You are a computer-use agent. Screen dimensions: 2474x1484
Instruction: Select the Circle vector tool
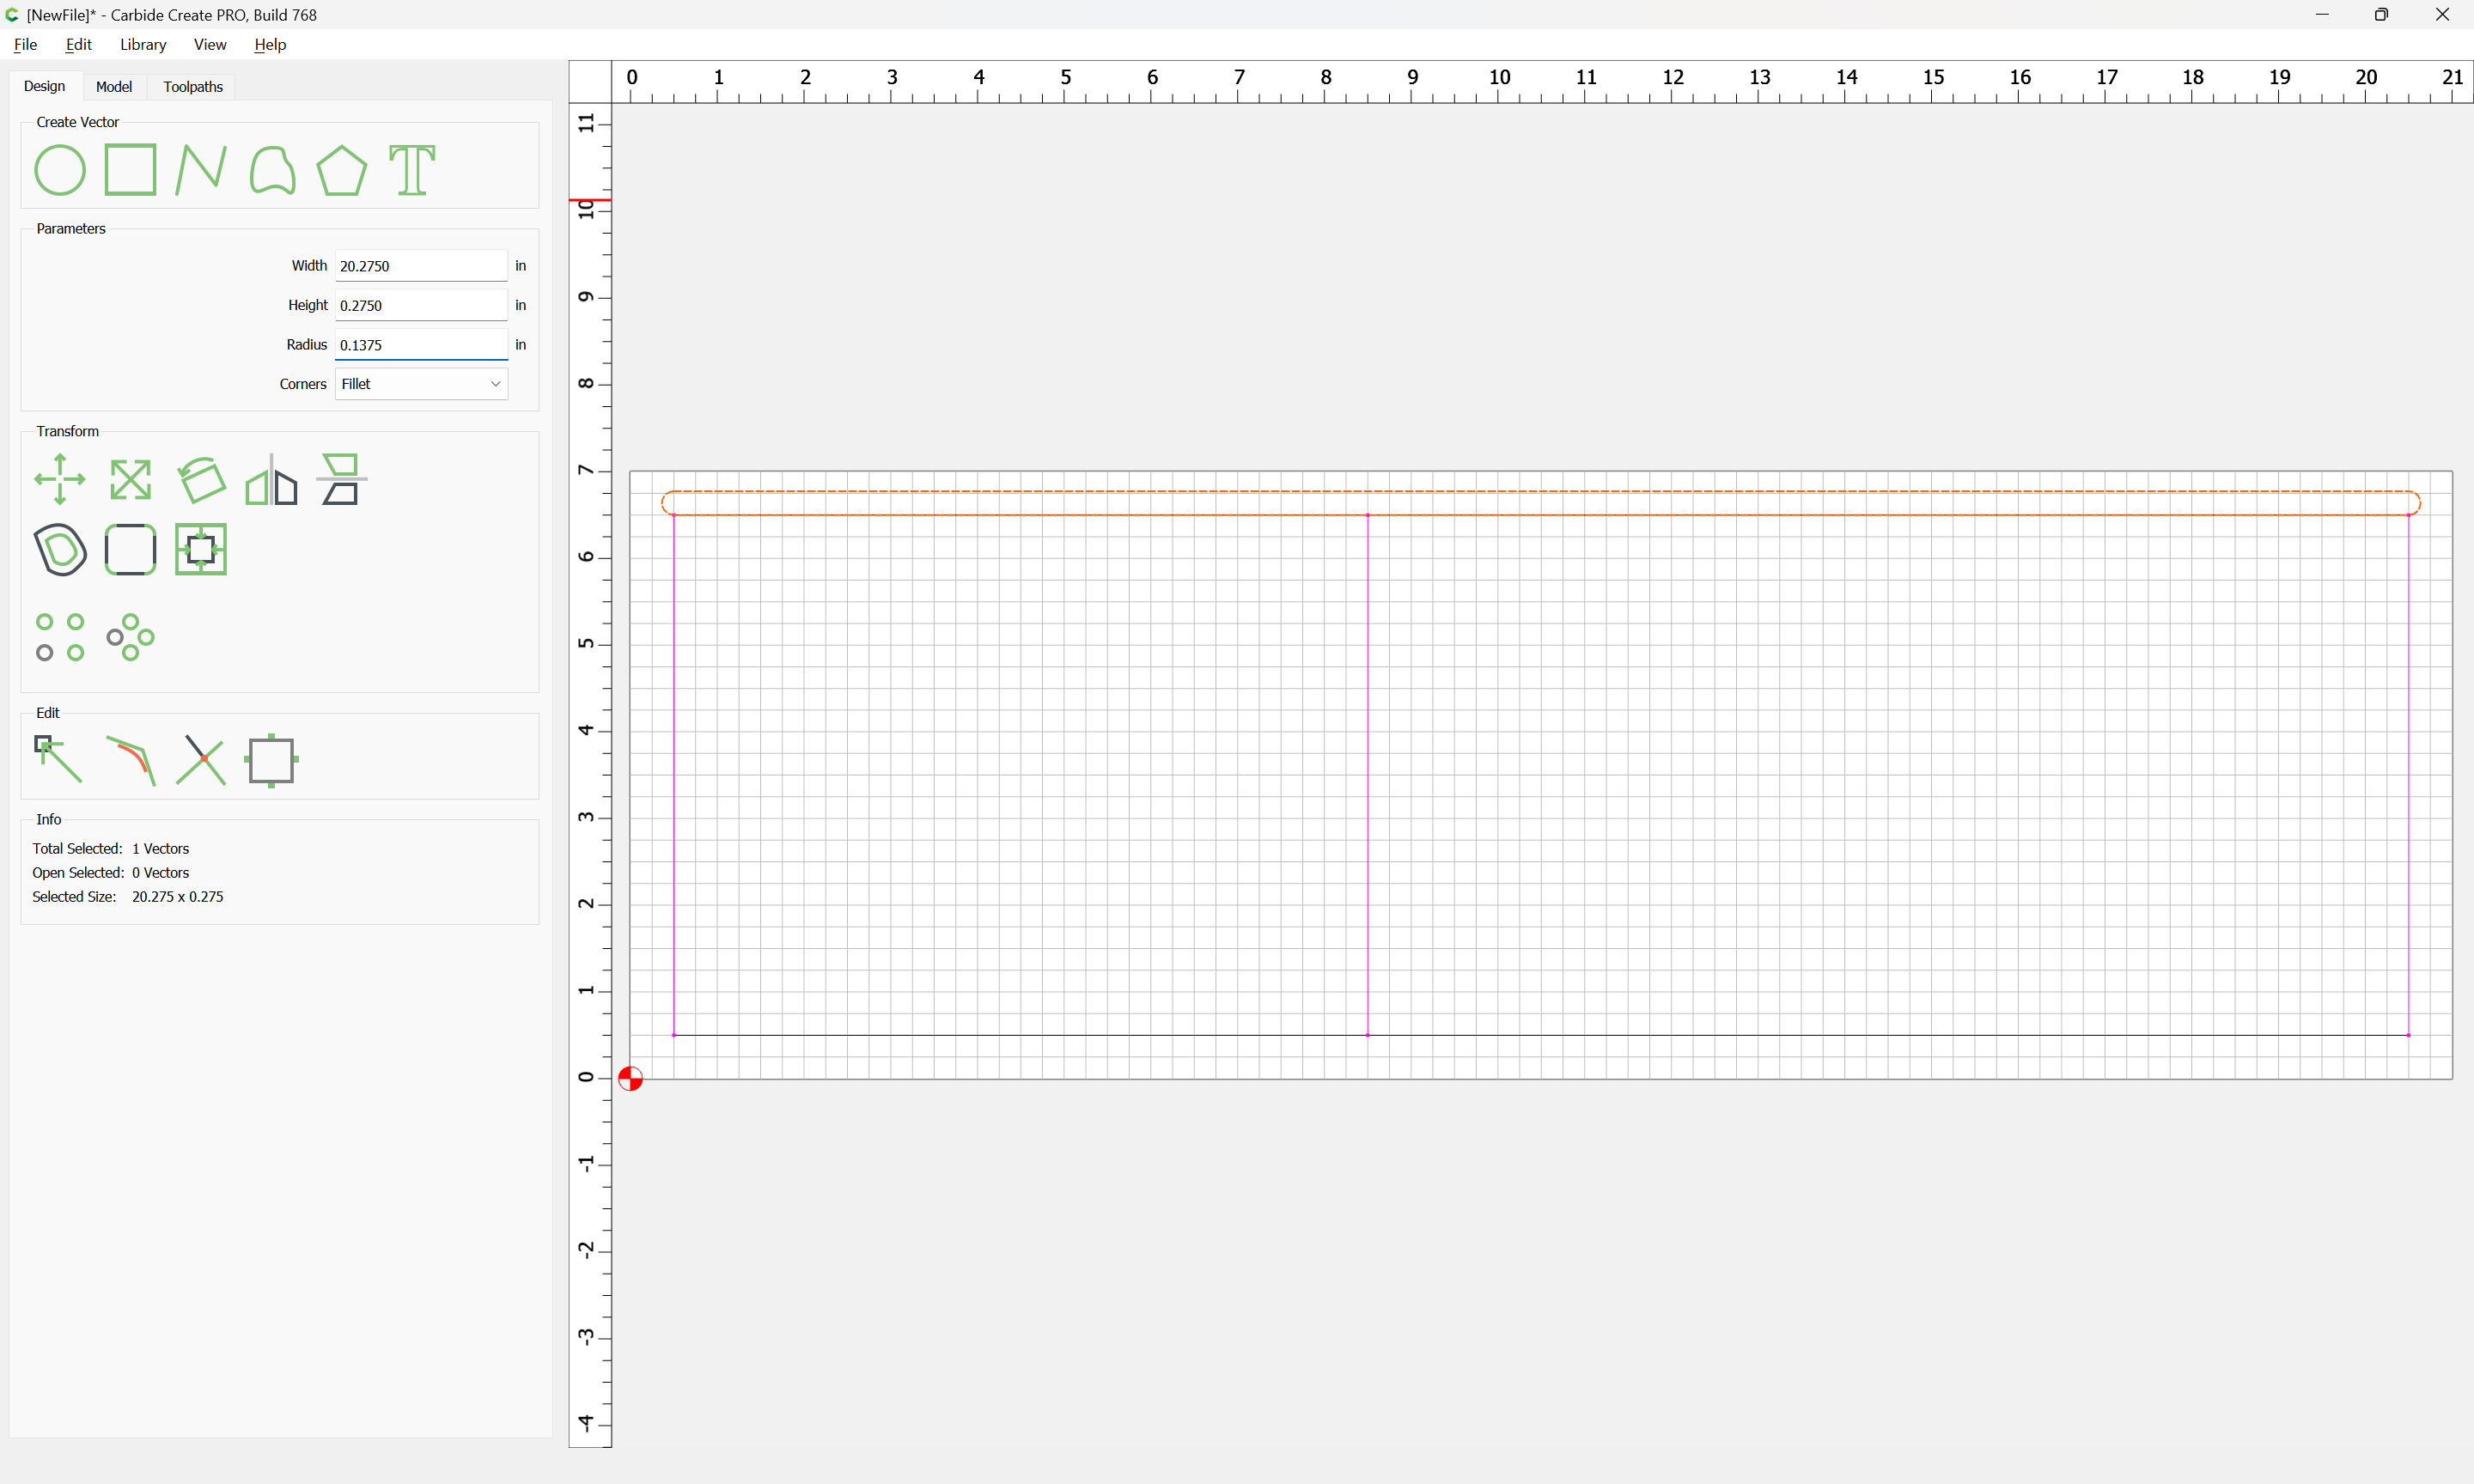[60, 170]
